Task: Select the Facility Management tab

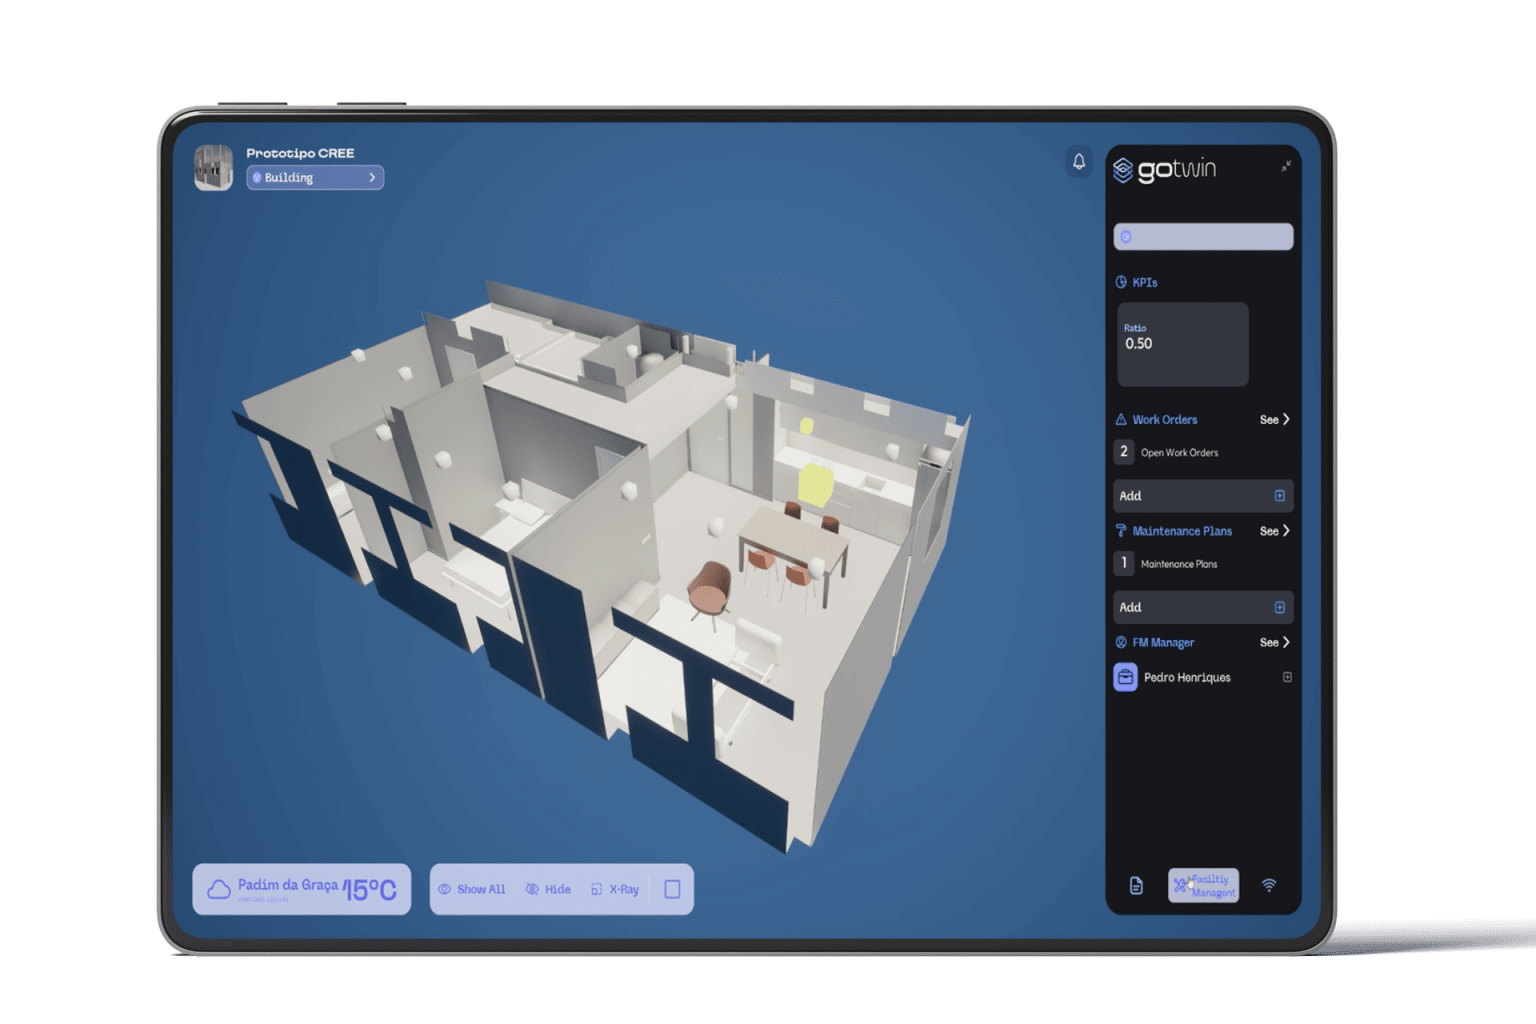Action: pos(1203,886)
